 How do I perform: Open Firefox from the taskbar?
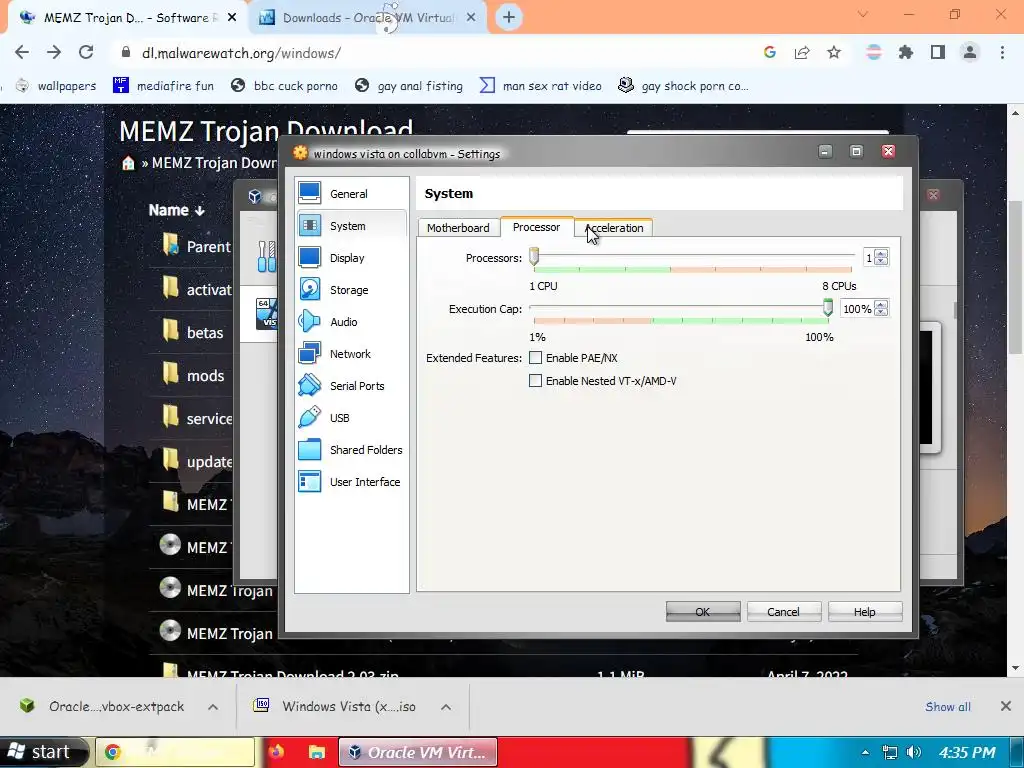[x=276, y=752]
